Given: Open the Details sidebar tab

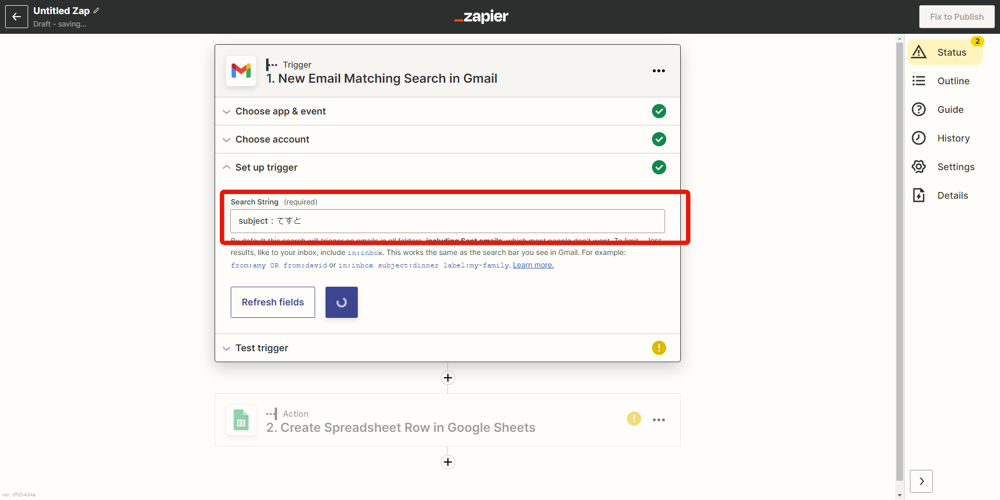Looking at the screenshot, I should tap(941, 196).
